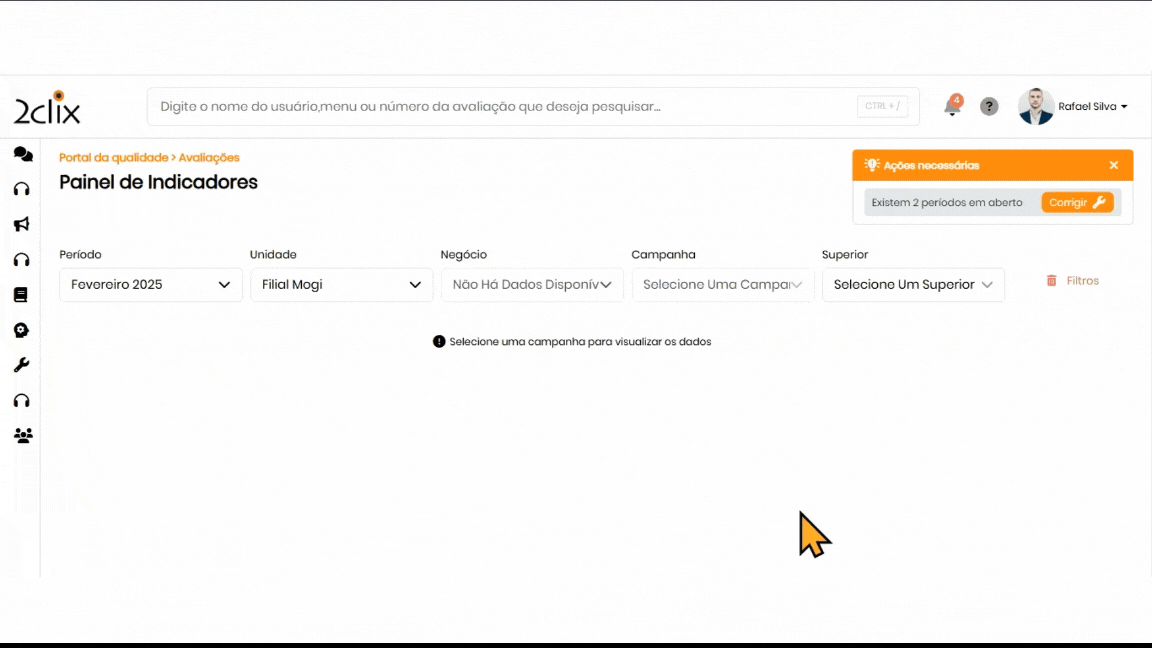1152x648 pixels.
Task: Open the book icon in sidebar
Action: click(21, 295)
